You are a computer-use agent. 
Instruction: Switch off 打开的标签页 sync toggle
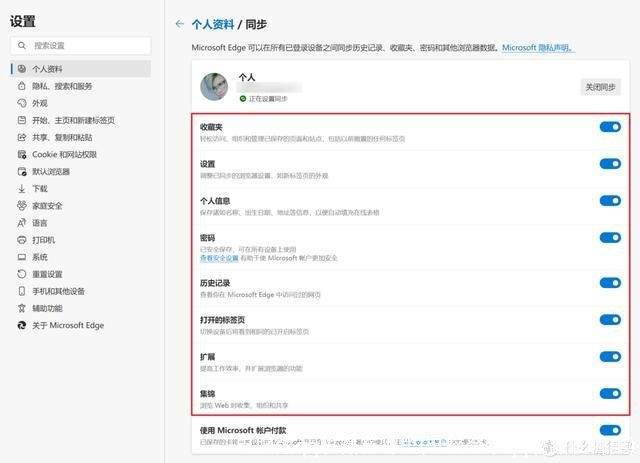pos(610,319)
